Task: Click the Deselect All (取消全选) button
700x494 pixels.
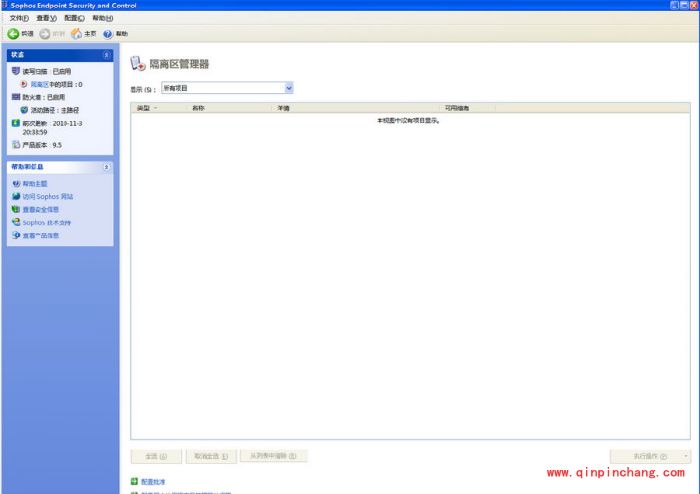Action: pos(211,457)
